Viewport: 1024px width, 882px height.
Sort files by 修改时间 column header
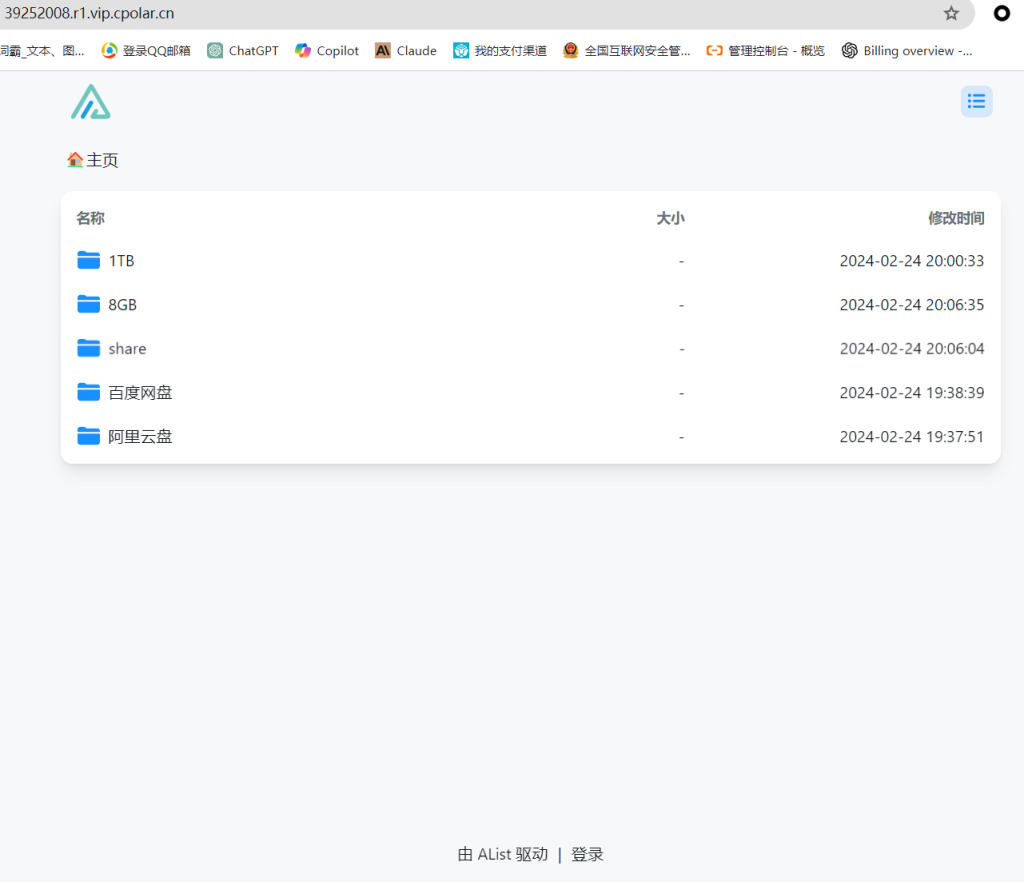tap(955, 218)
